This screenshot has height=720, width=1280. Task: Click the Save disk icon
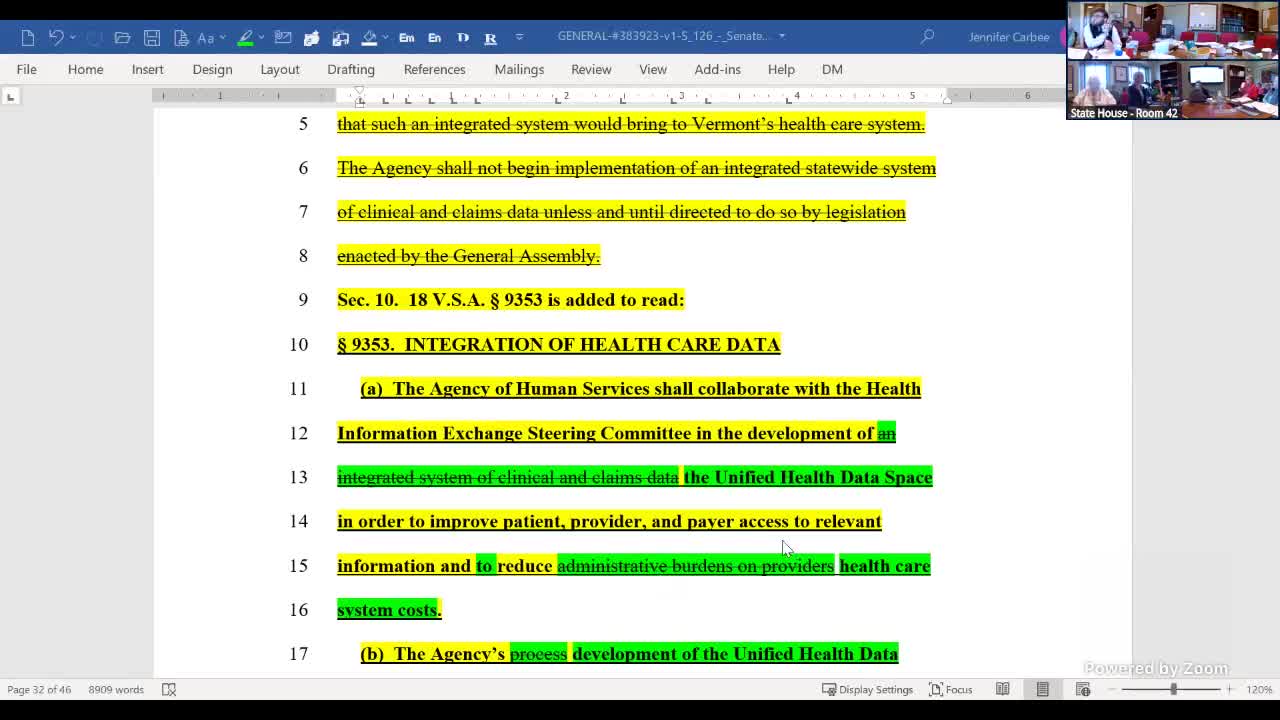tap(152, 37)
